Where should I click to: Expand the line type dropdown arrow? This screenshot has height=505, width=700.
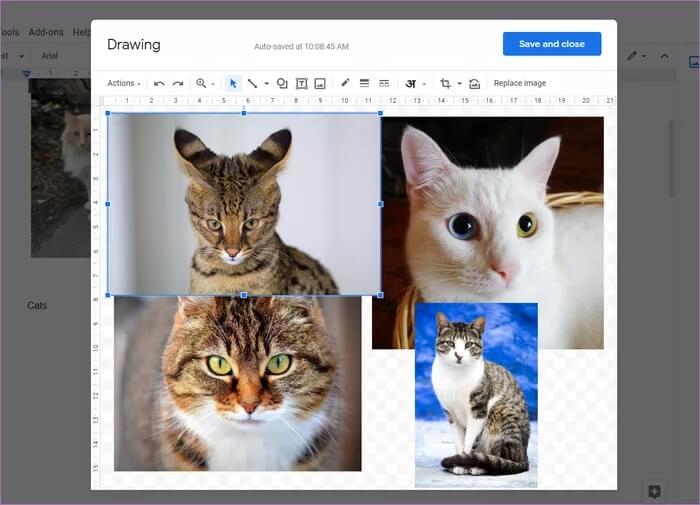pyautogui.click(x=267, y=83)
